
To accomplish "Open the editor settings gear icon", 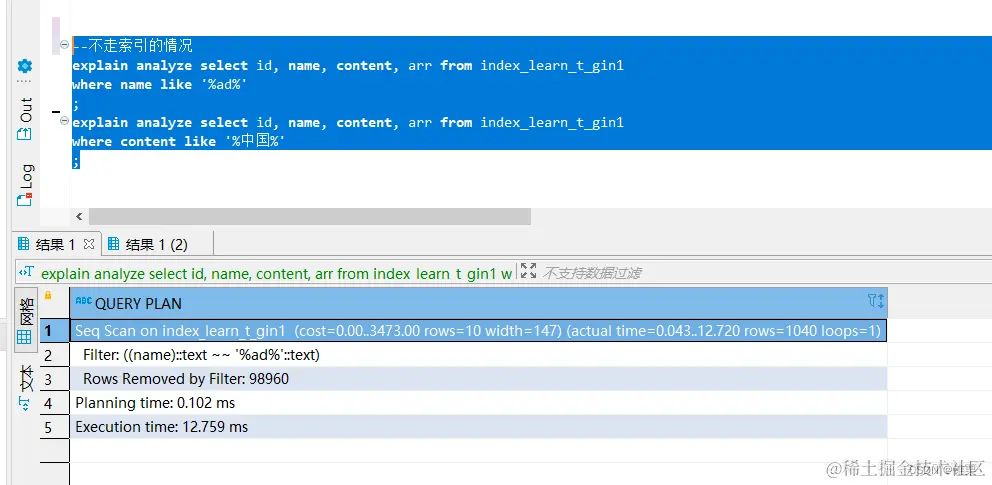I will click(25, 66).
